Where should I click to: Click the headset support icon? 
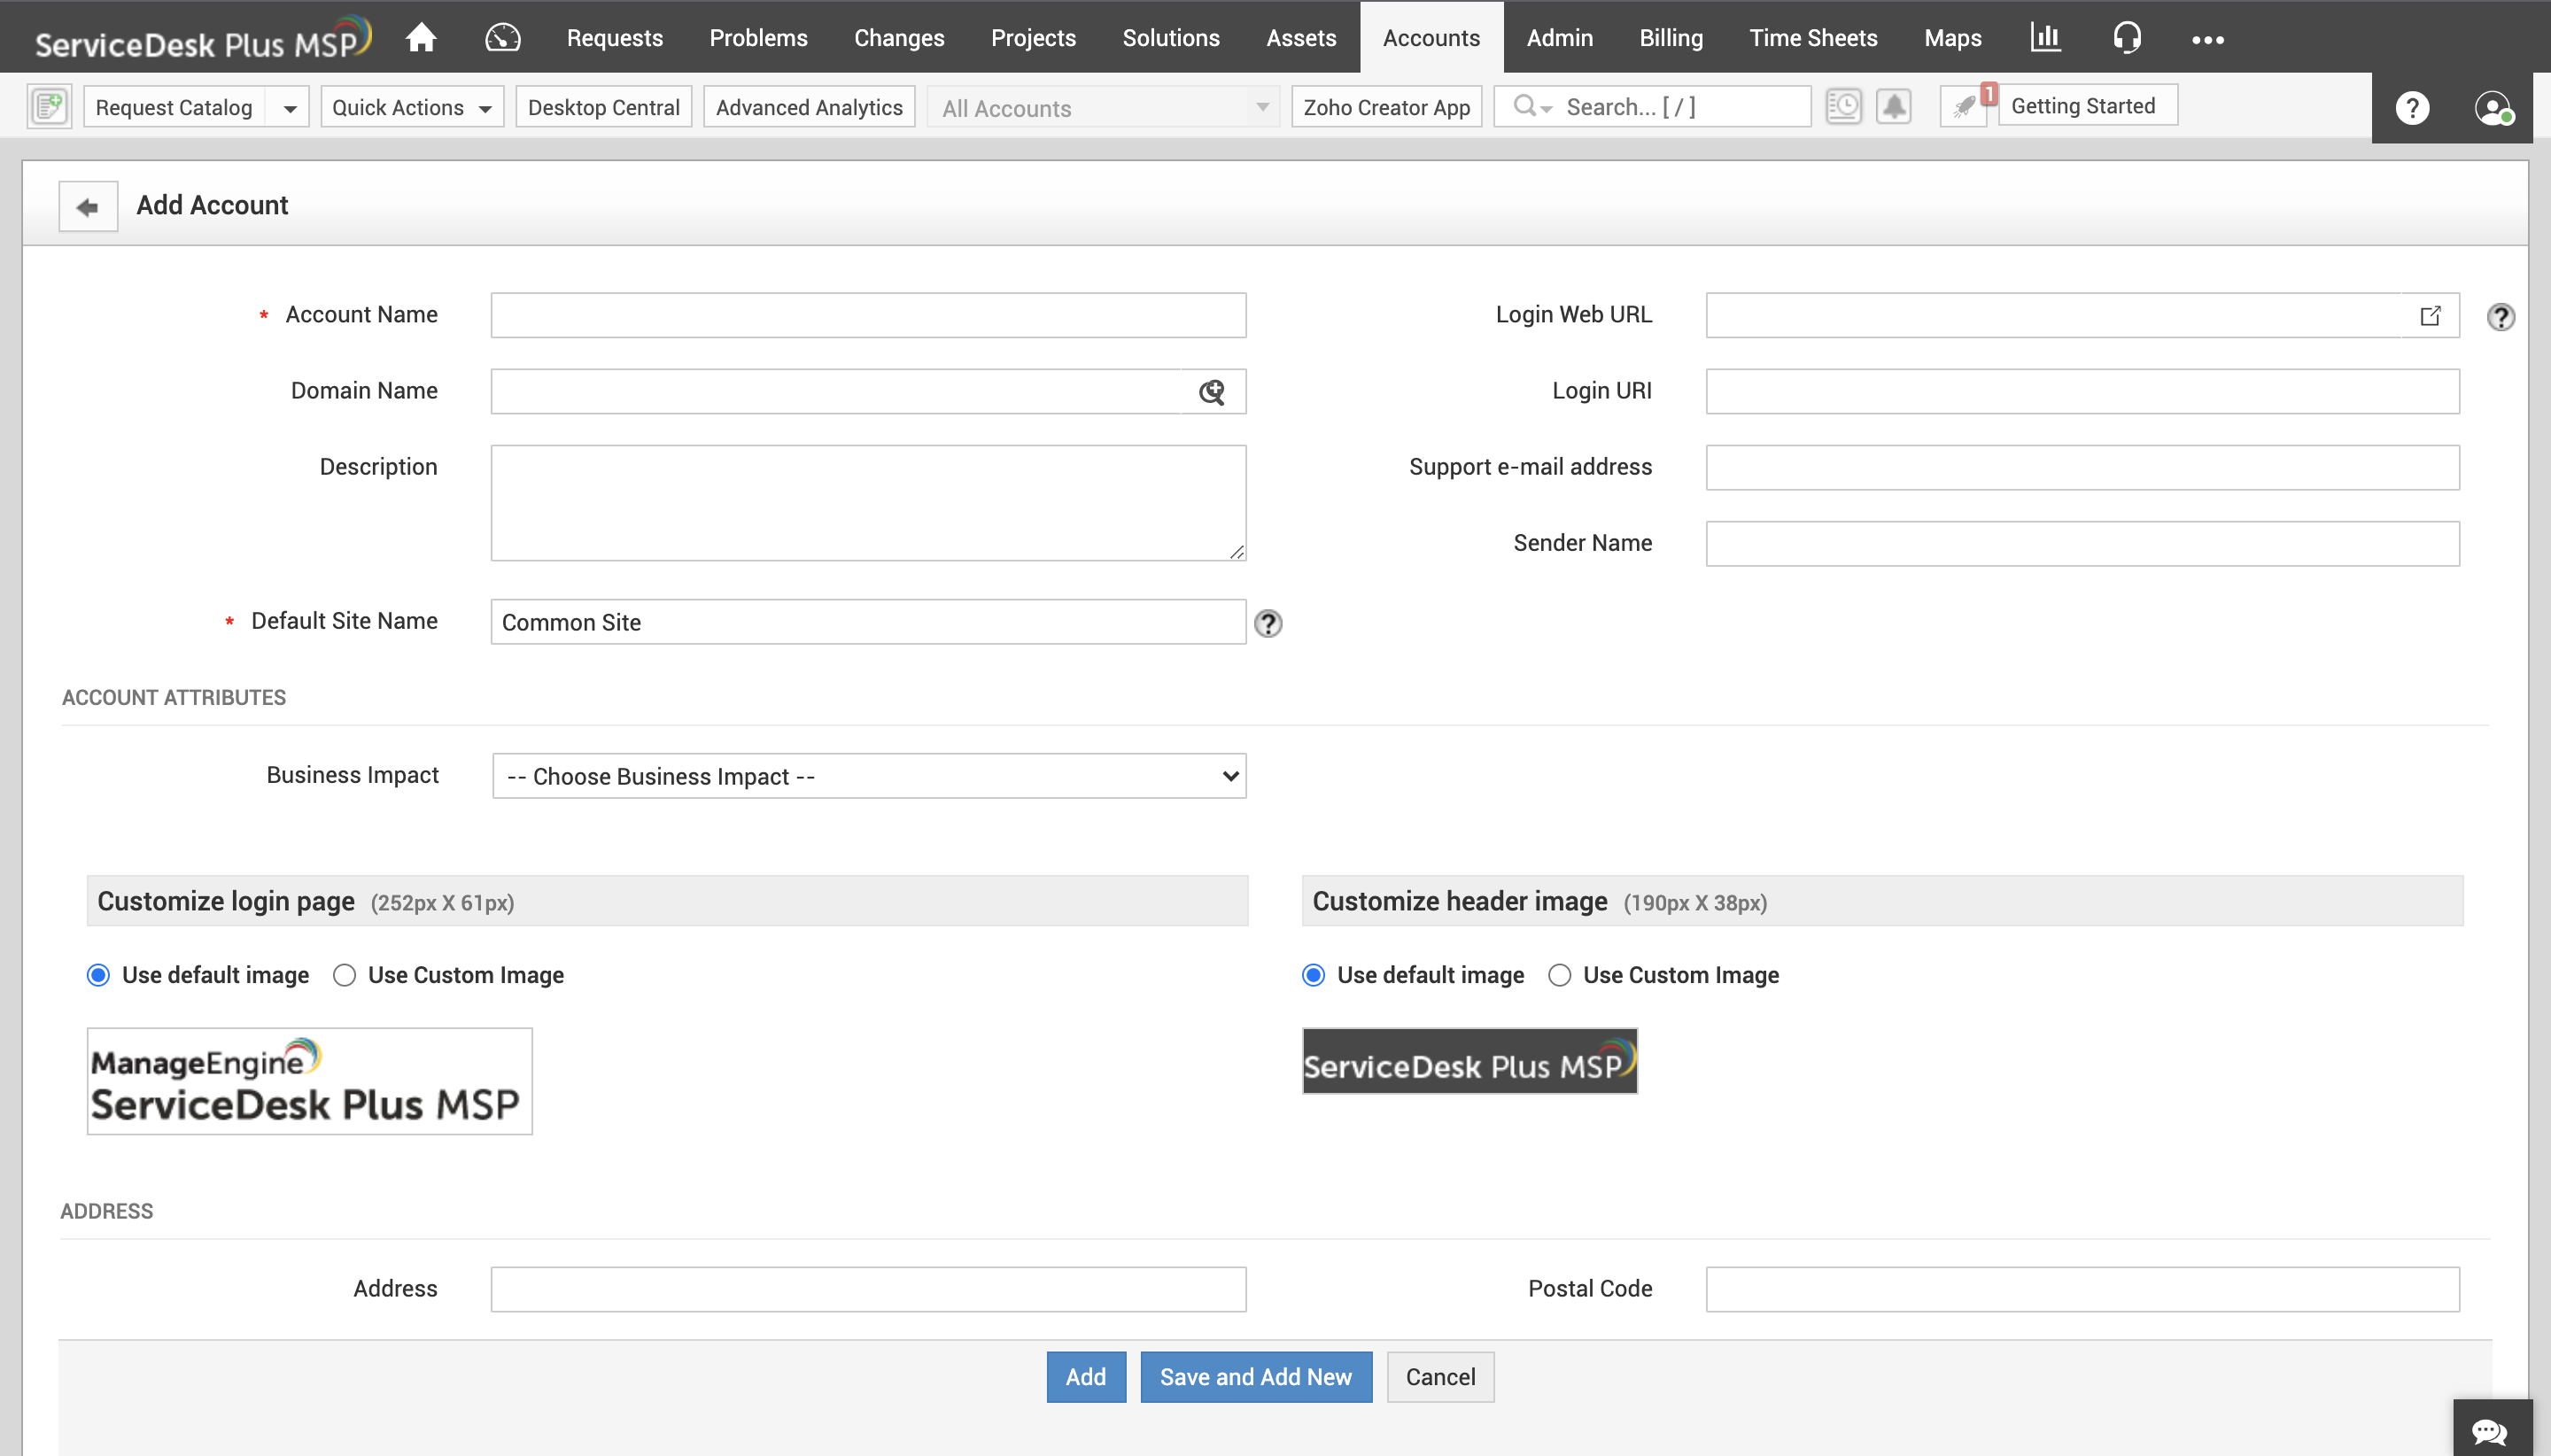pyautogui.click(x=2126, y=38)
